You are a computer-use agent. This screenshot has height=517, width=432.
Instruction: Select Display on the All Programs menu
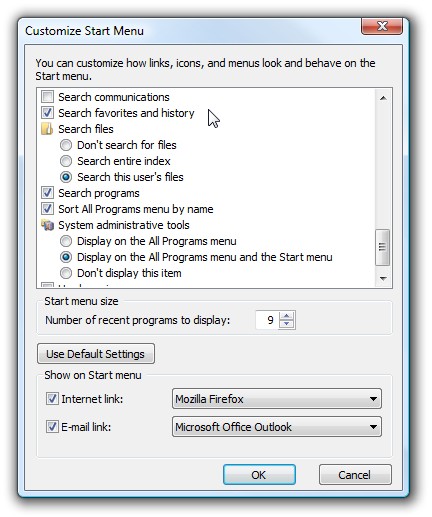pos(66,241)
